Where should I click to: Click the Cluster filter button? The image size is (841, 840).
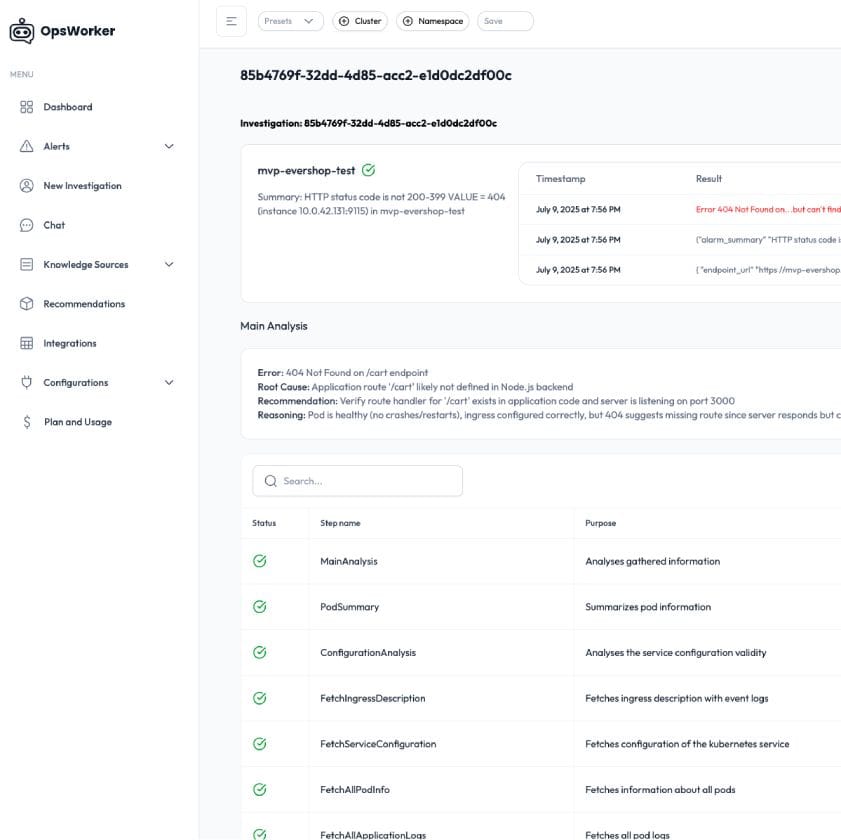point(360,21)
